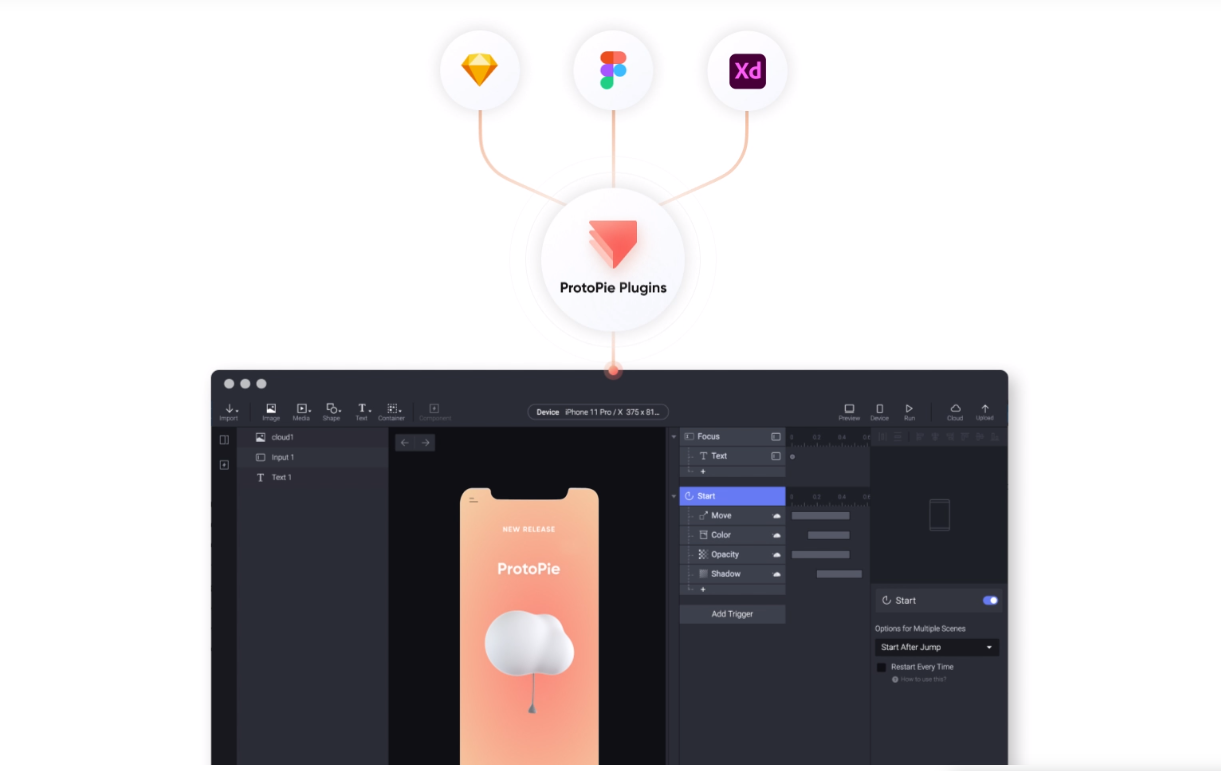Click the Component toolbar icon
The height and width of the screenshot is (771, 1221).
click(x=434, y=412)
